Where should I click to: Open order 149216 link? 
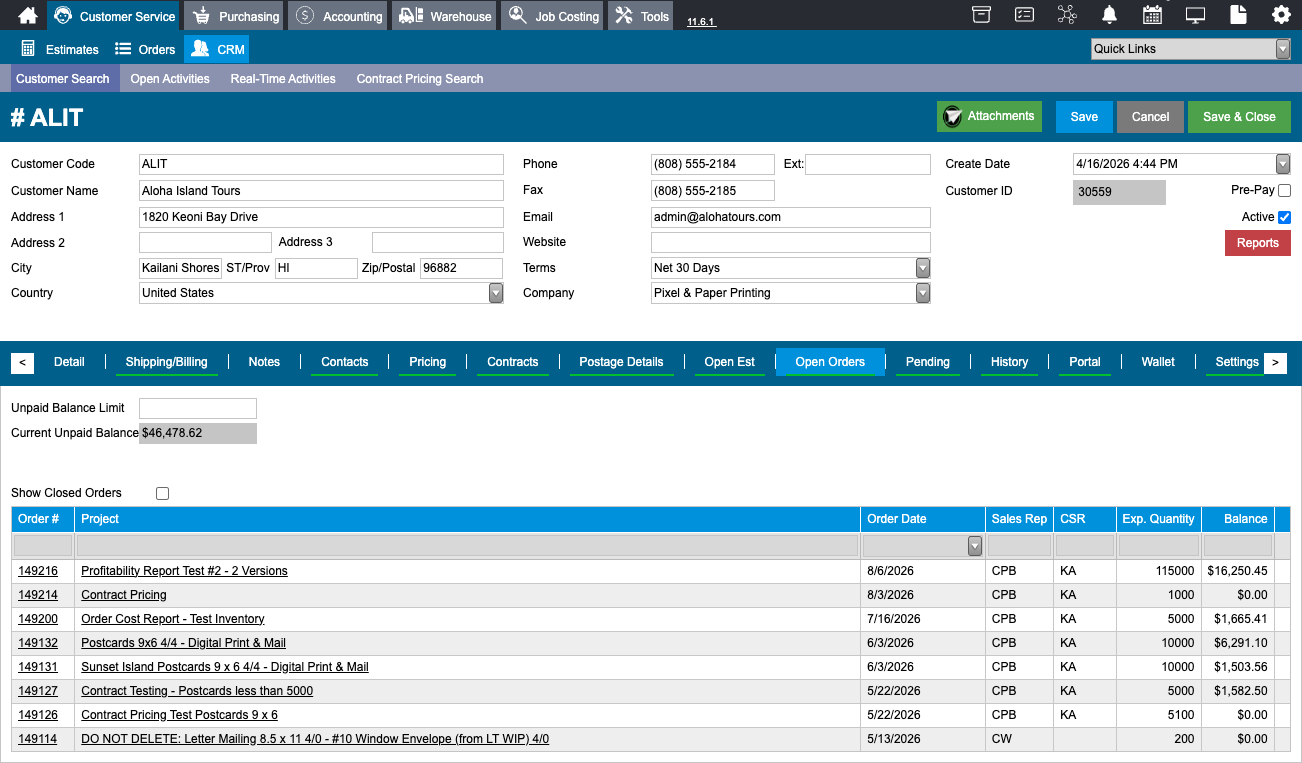(x=38, y=571)
